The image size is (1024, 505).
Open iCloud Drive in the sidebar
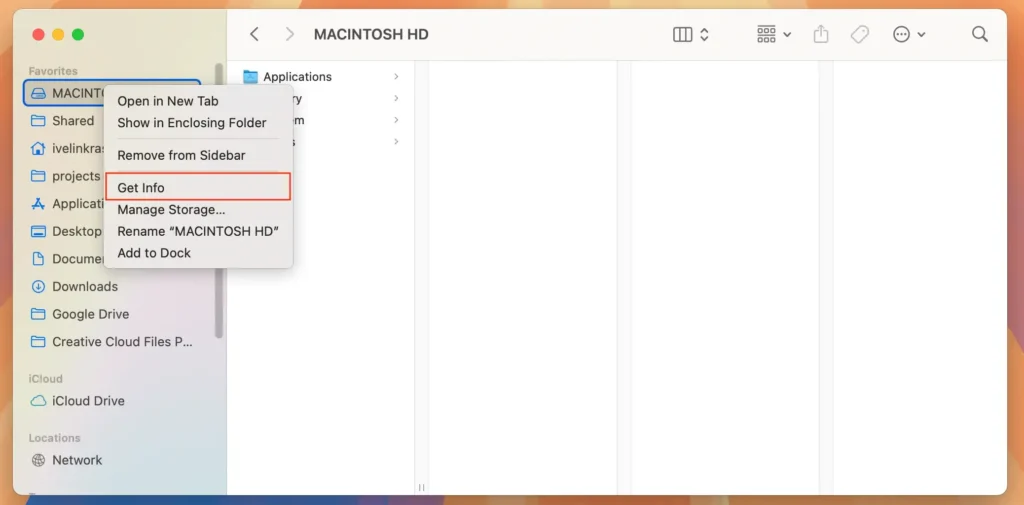pyautogui.click(x=88, y=400)
